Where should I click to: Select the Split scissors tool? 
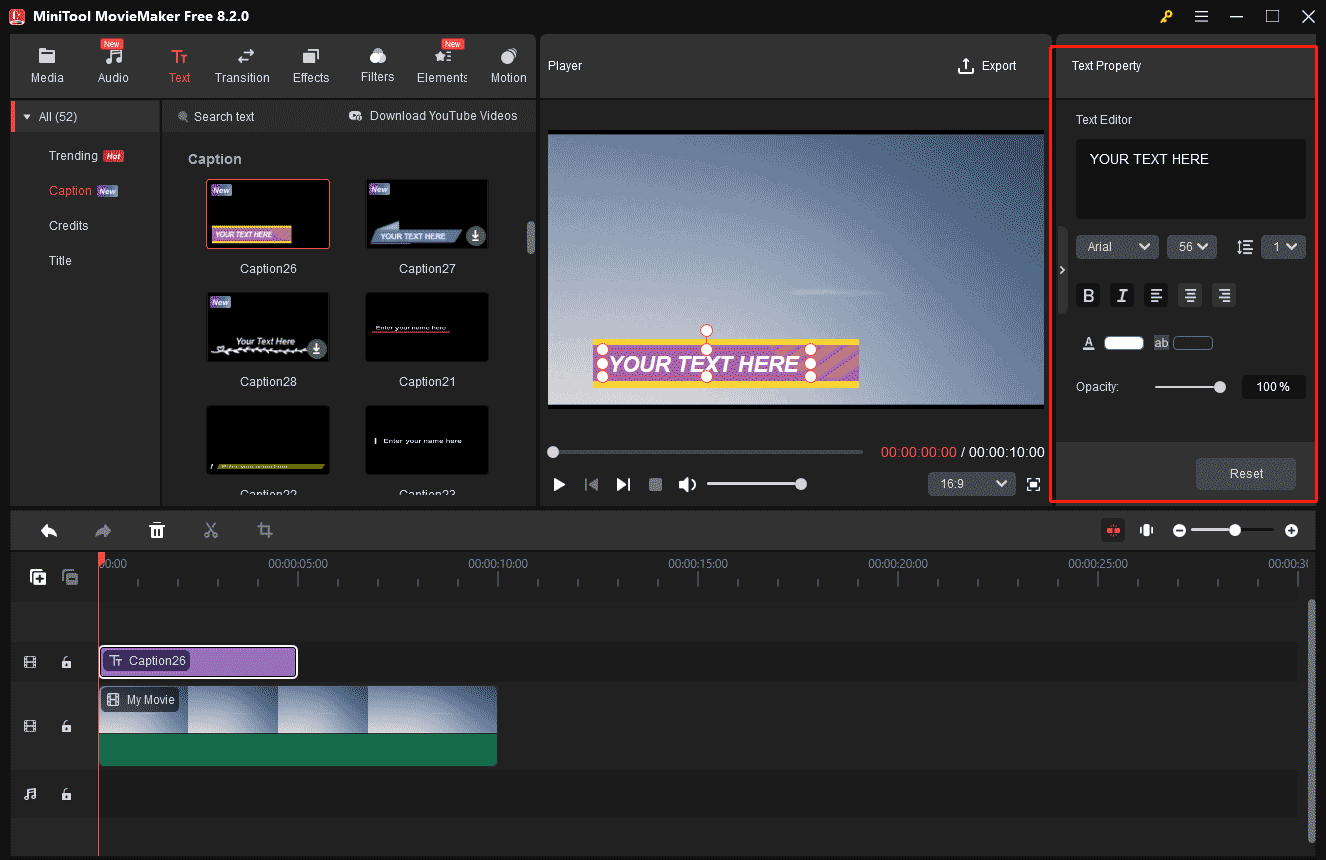(211, 531)
